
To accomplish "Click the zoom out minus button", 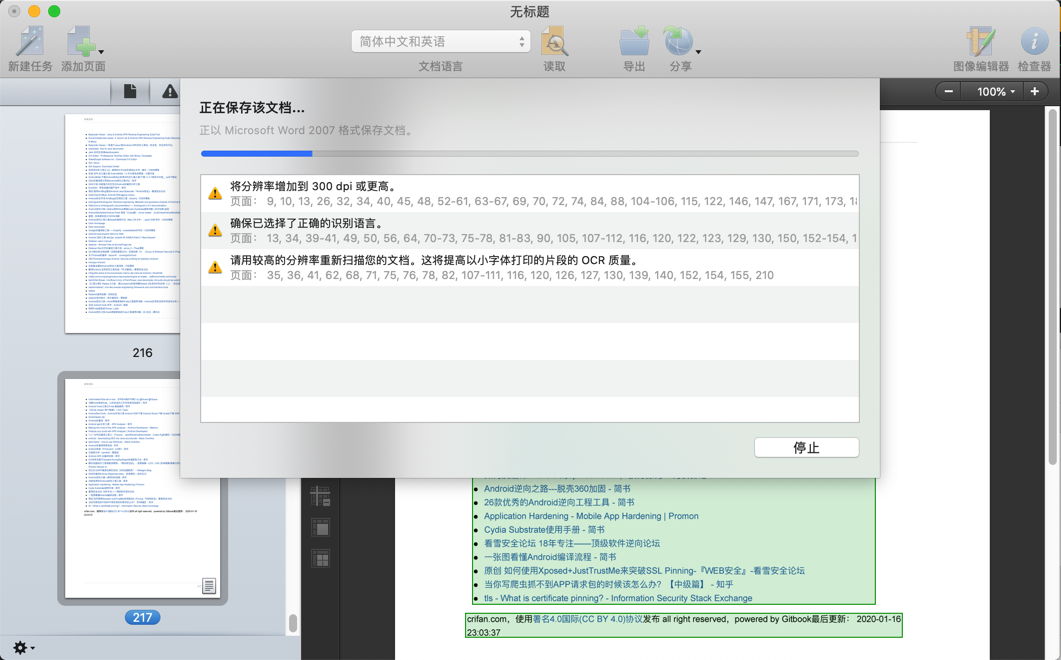I will [949, 91].
